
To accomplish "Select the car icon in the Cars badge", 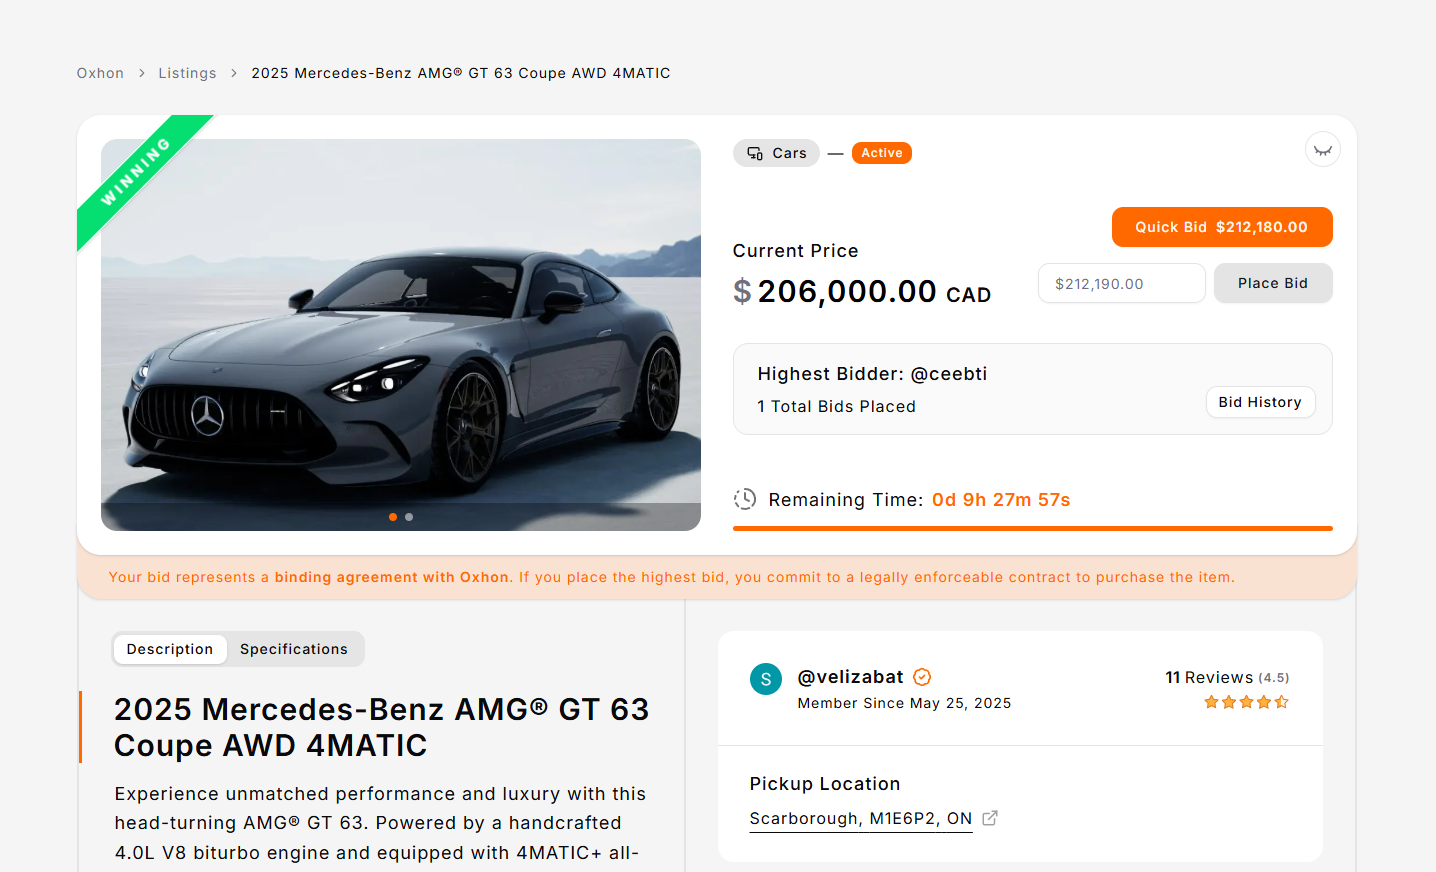I will click(753, 152).
